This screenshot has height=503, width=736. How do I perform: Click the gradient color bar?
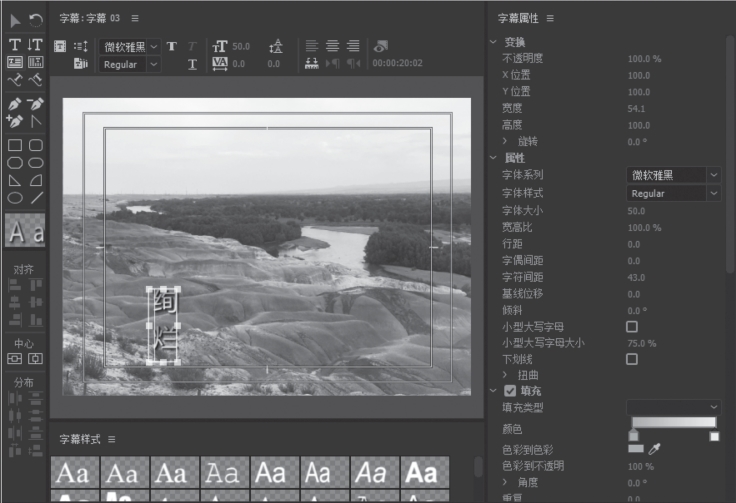(674, 422)
